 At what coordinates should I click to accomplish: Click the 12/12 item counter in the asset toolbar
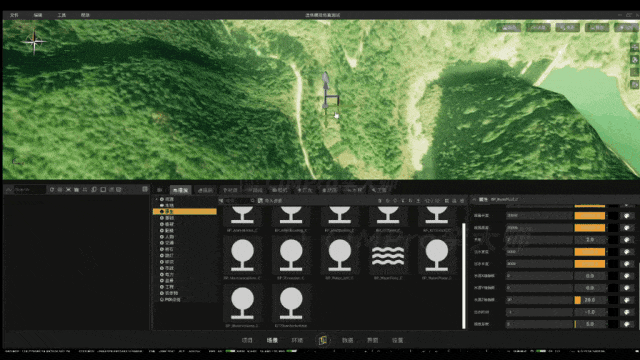(432, 201)
